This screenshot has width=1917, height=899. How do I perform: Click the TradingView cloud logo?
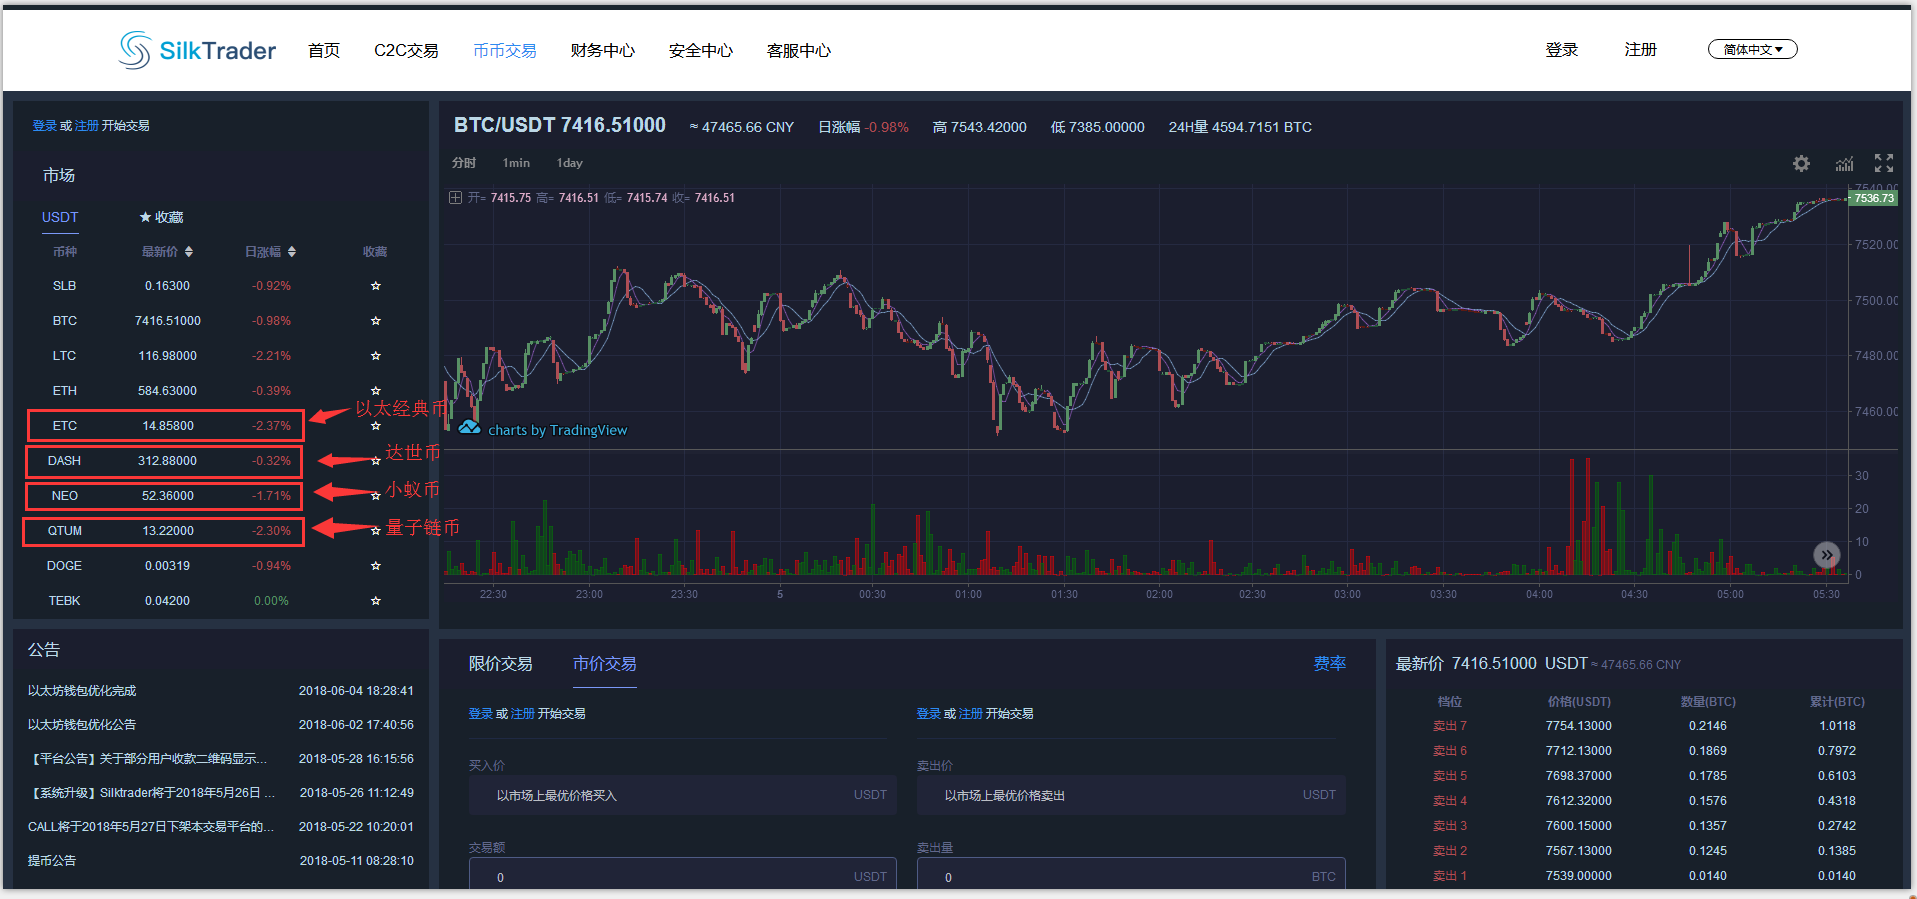[x=469, y=428]
